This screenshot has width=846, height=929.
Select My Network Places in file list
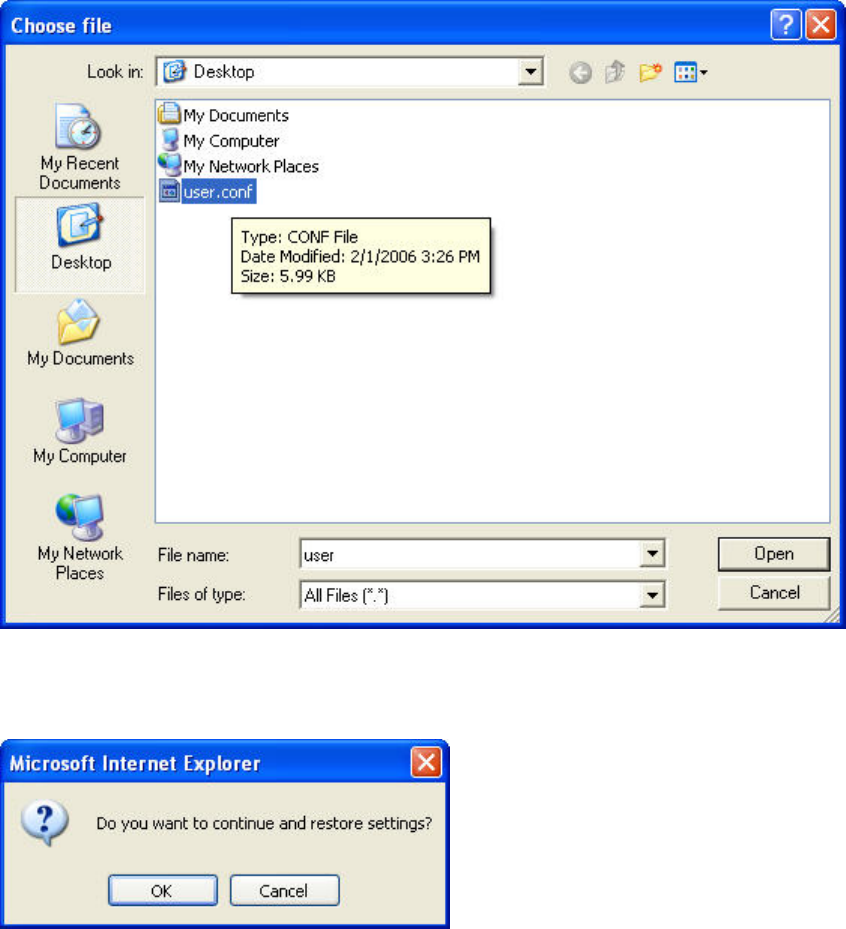coord(239,166)
